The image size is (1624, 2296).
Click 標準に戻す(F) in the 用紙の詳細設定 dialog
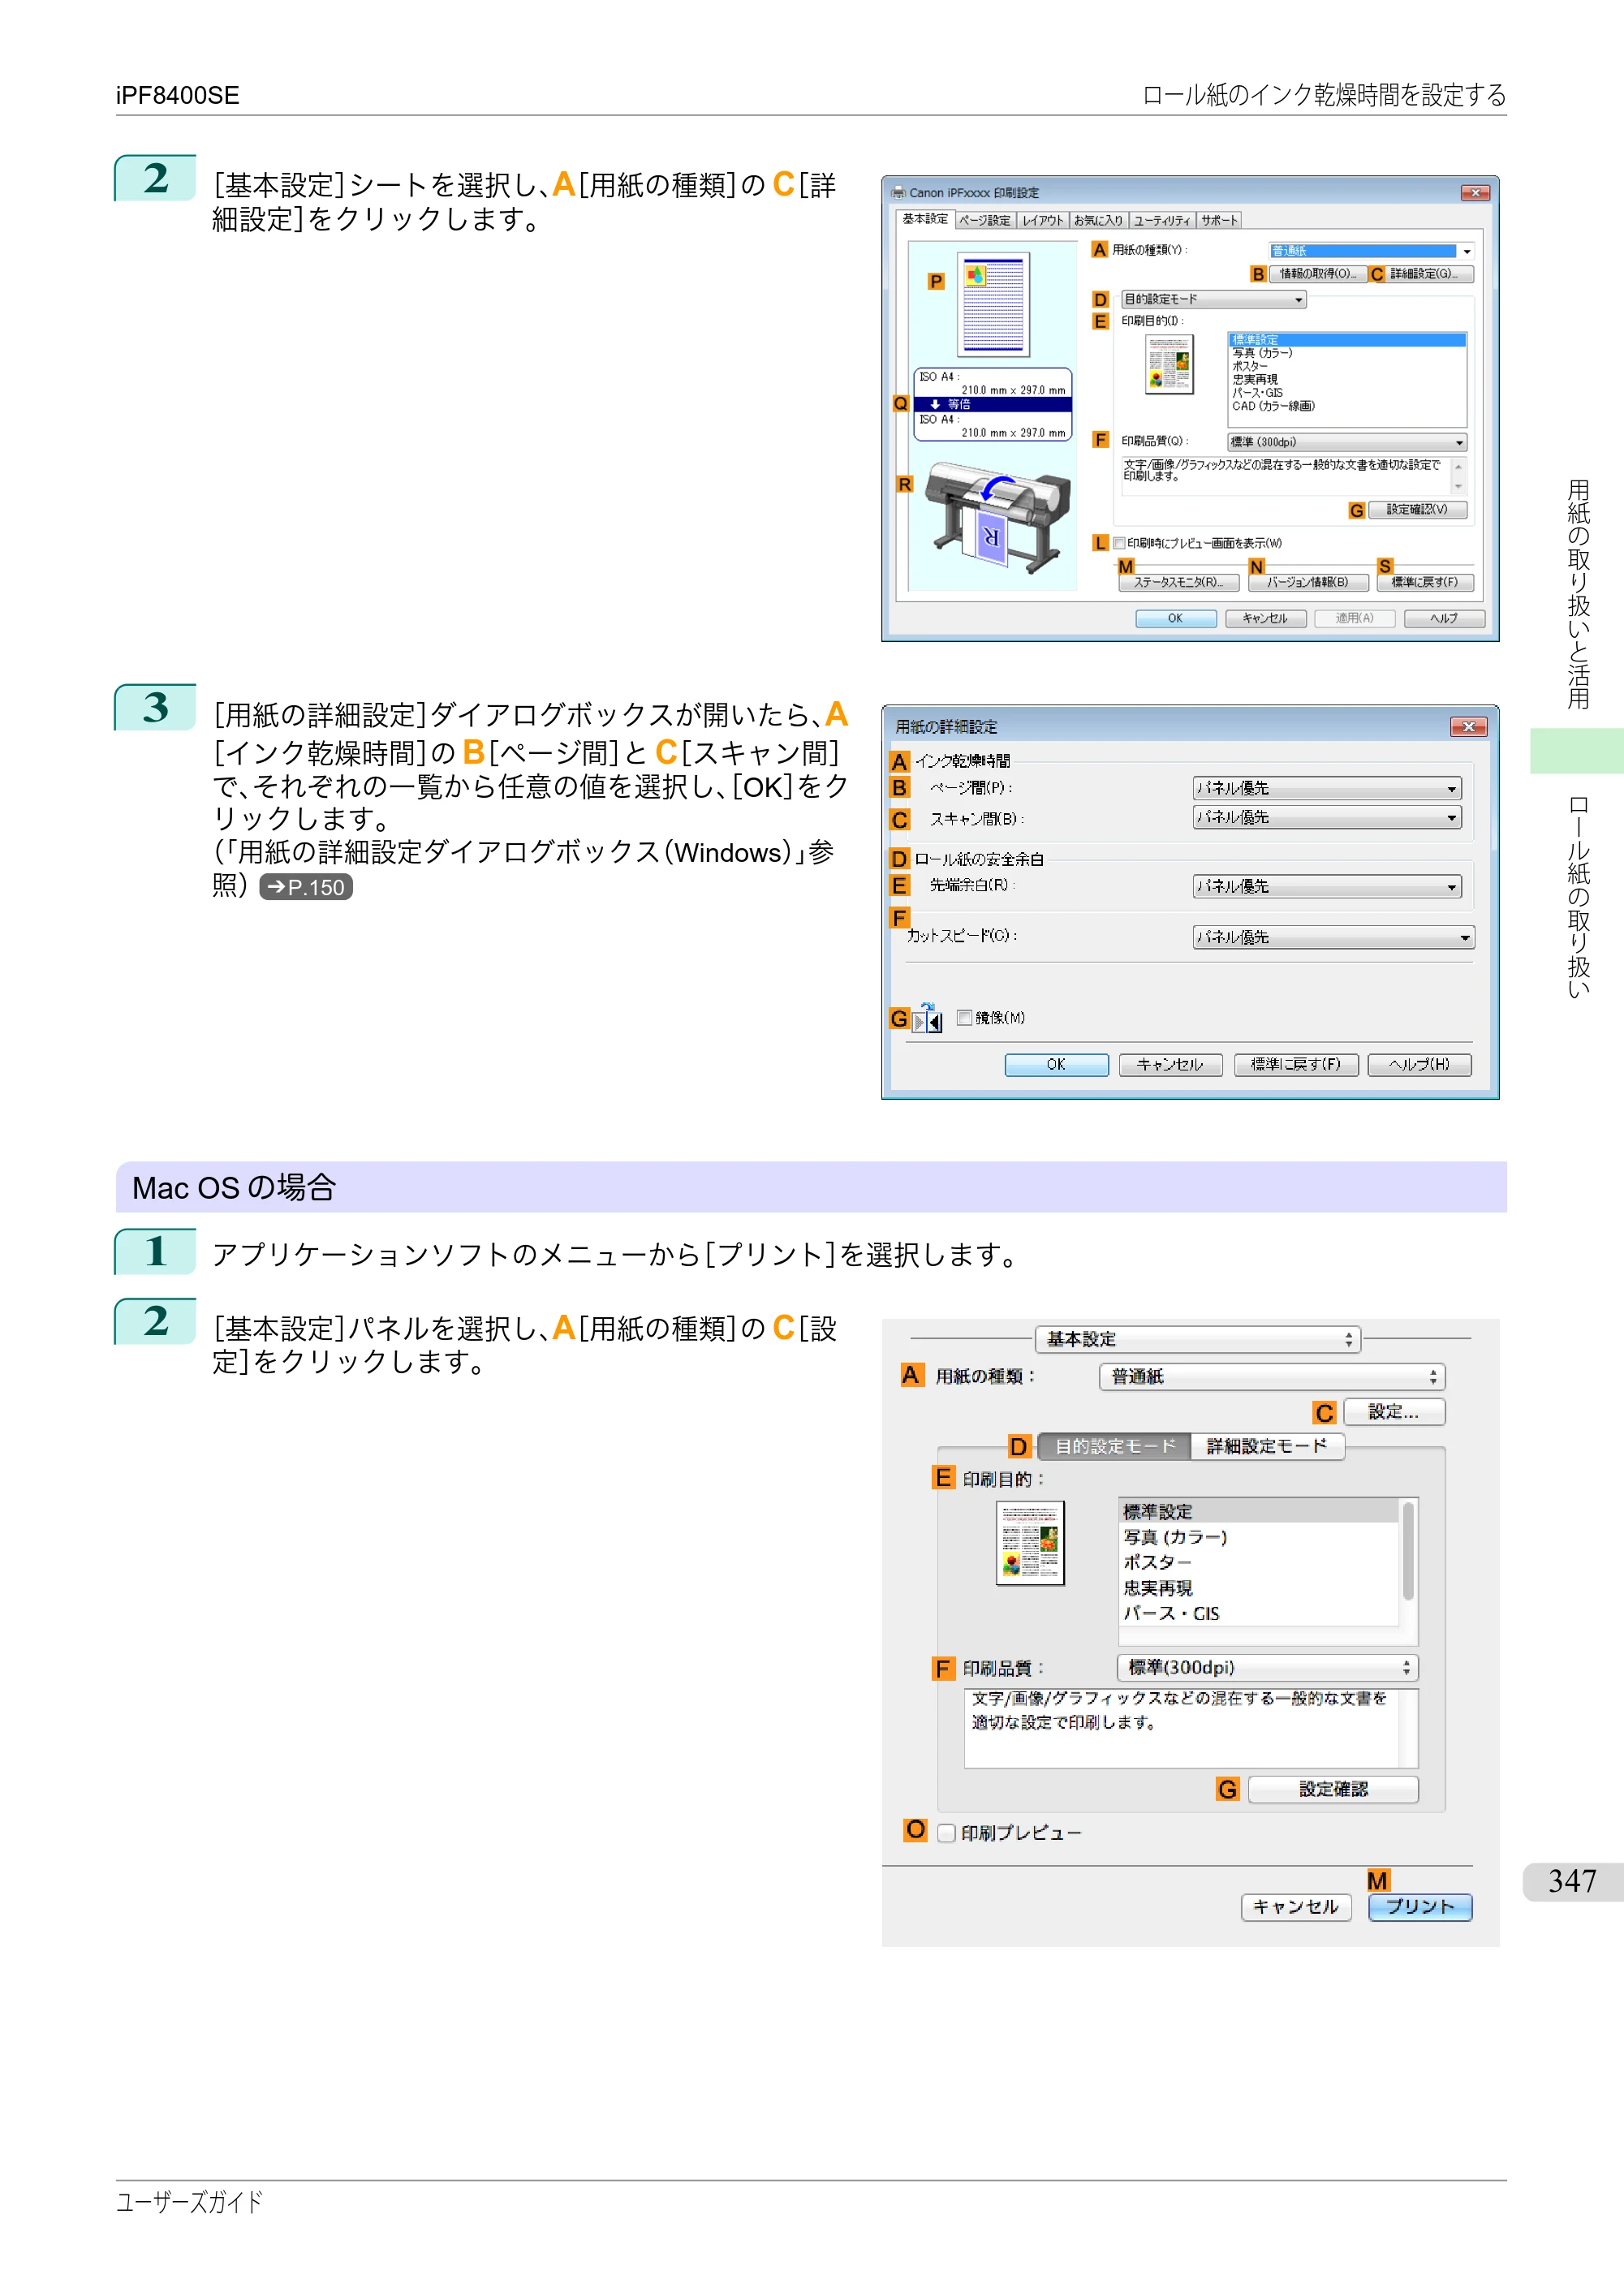pyautogui.click(x=1296, y=1064)
